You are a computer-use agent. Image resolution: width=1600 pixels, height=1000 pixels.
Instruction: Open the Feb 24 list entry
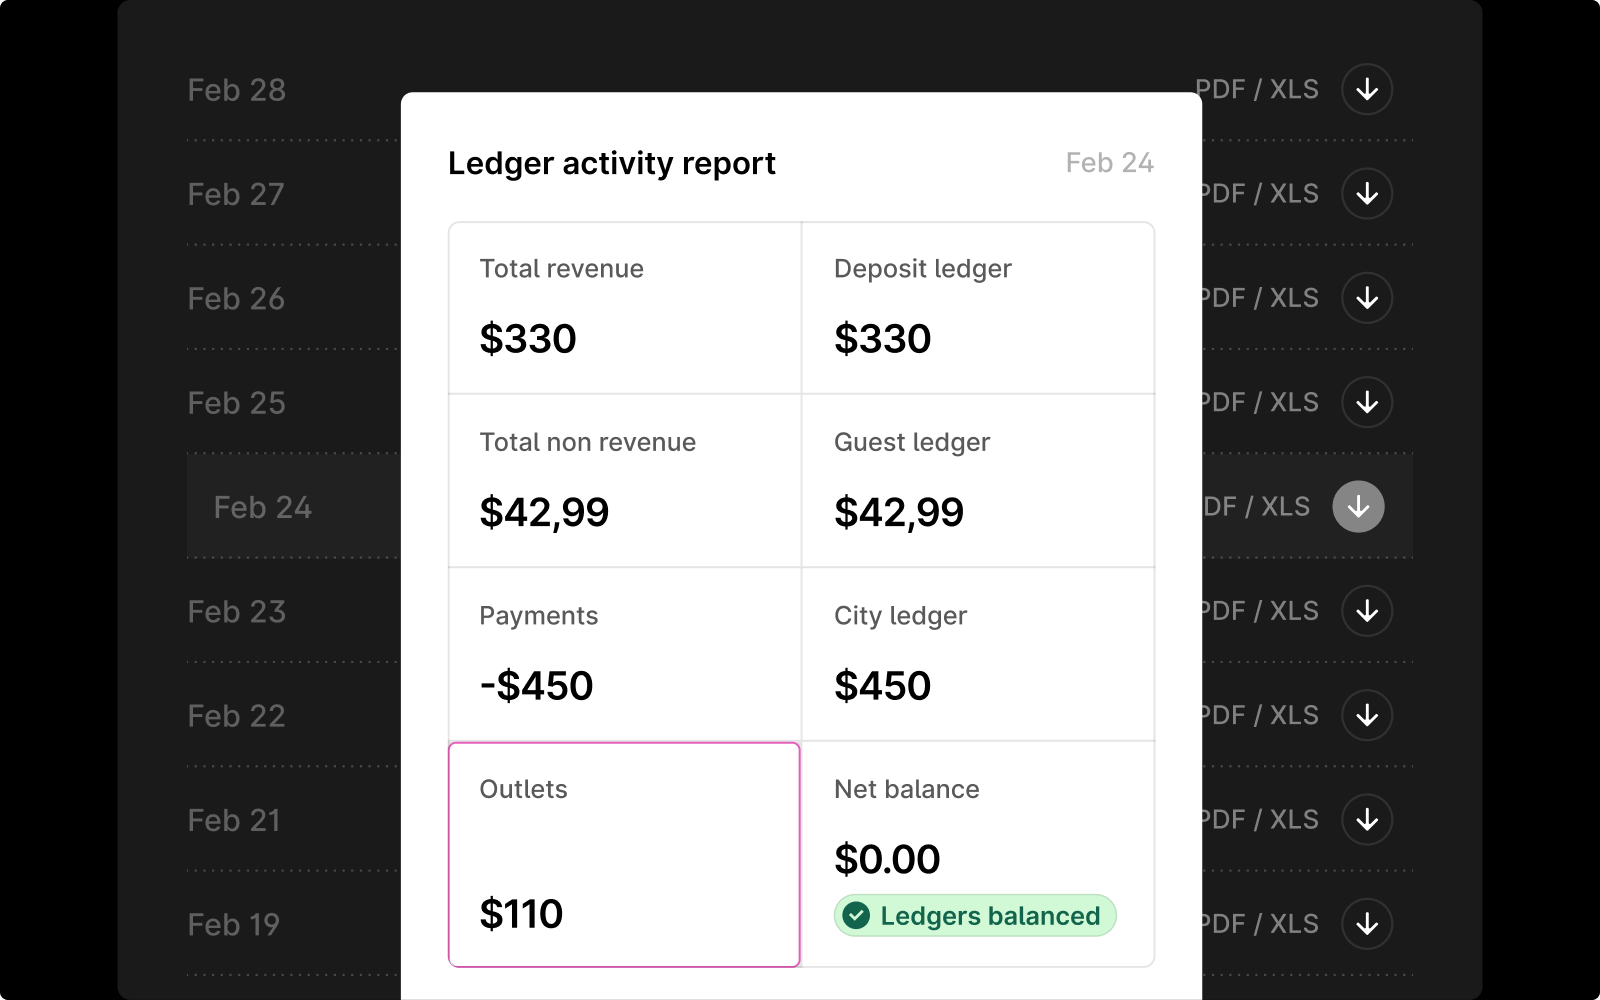tap(263, 507)
